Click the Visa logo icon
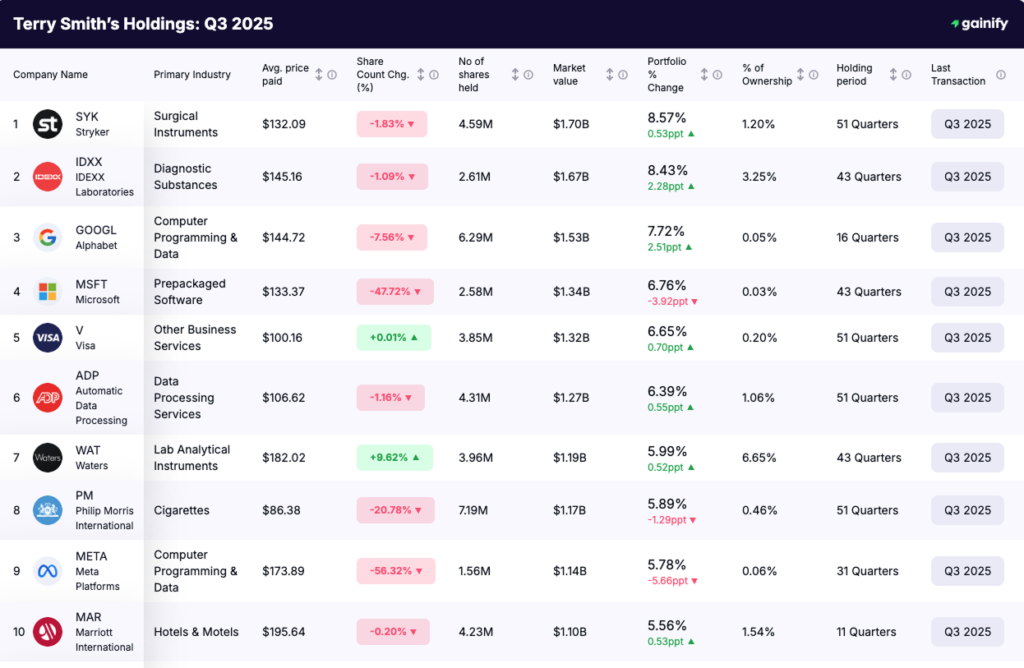 tap(48, 338)
